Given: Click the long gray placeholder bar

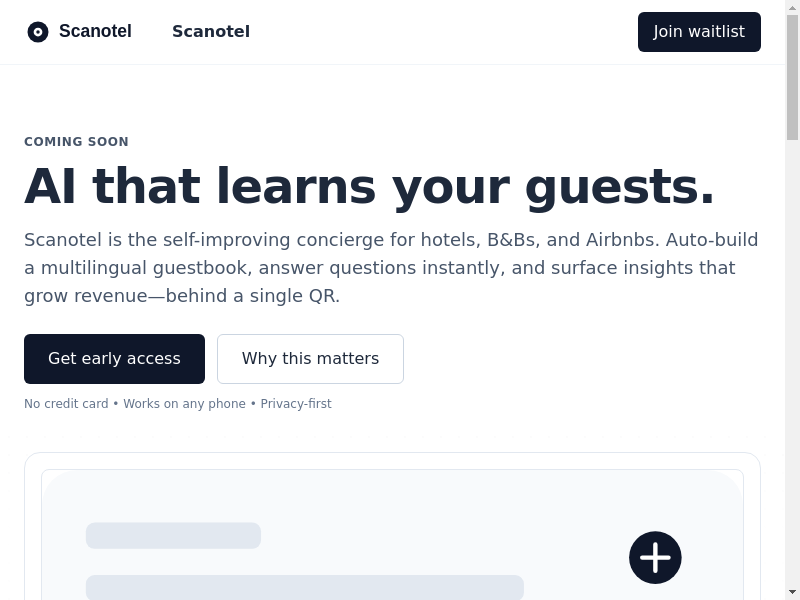Looking at the screenshot, I should tap(304, 587).
